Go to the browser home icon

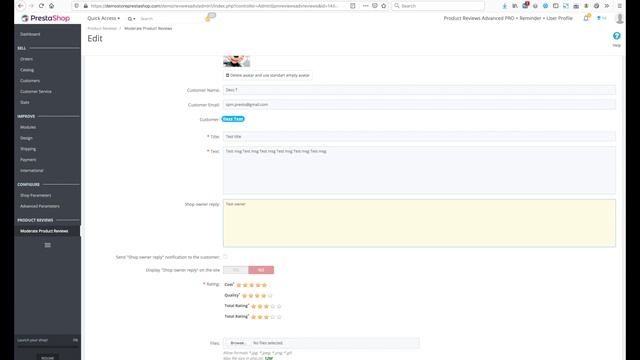[x=51, y=6]
